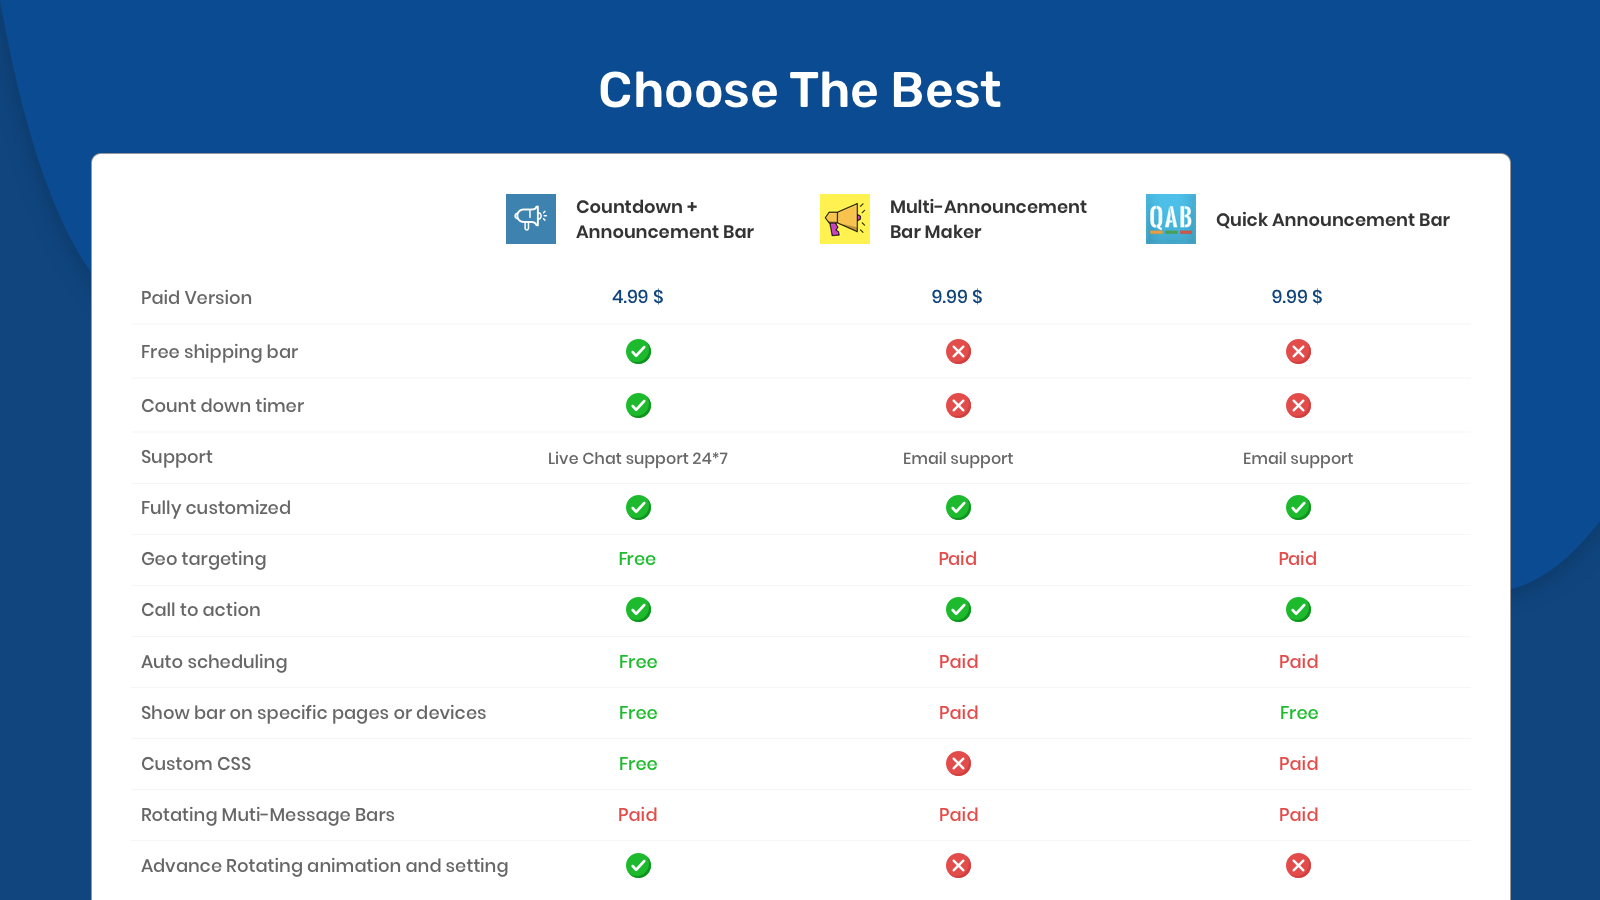The width and height of the screenshot is (1600, 900).
Task: Click the Geo targeting row label
Action: coord(204,559)
